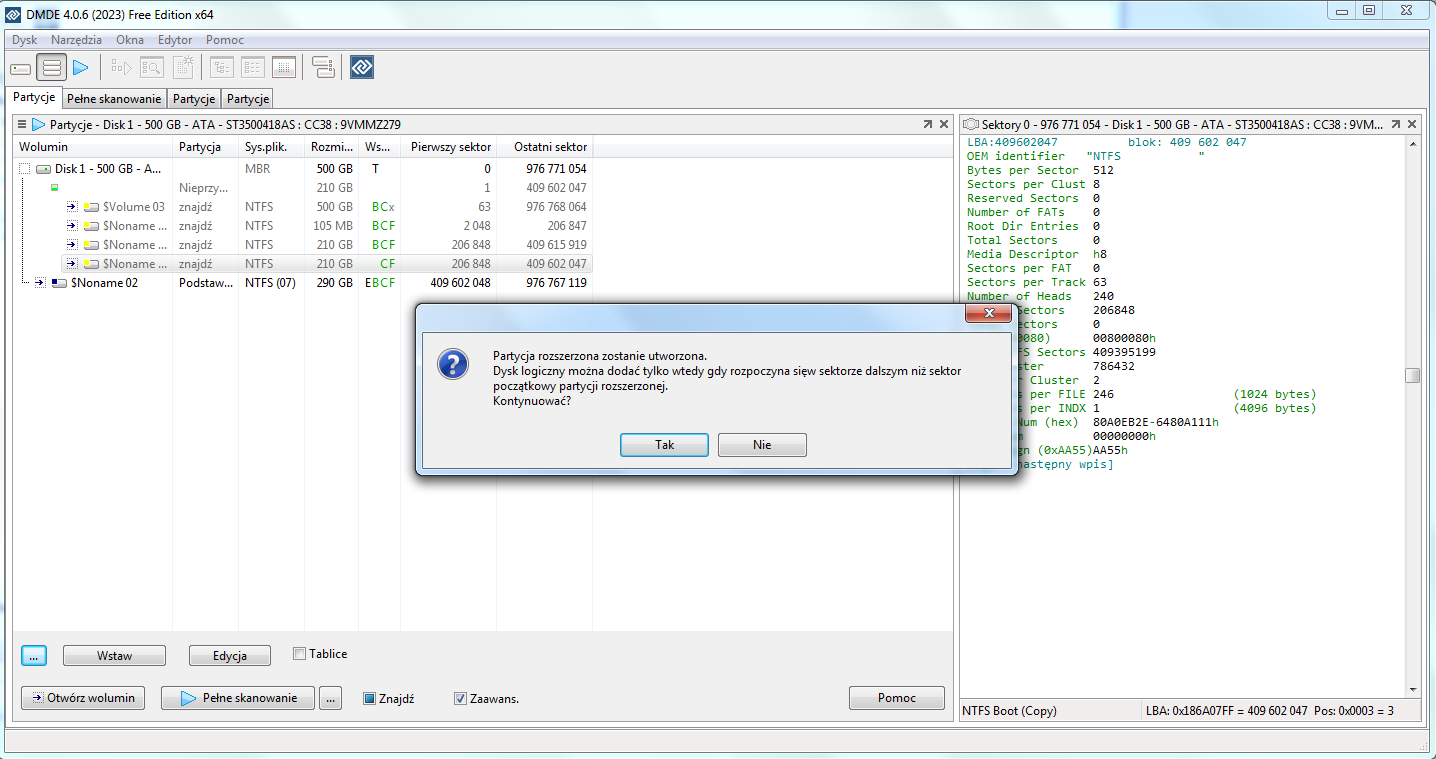
Task: Click the arrow box beside $Volume 03
Action: tap(72, 207)
